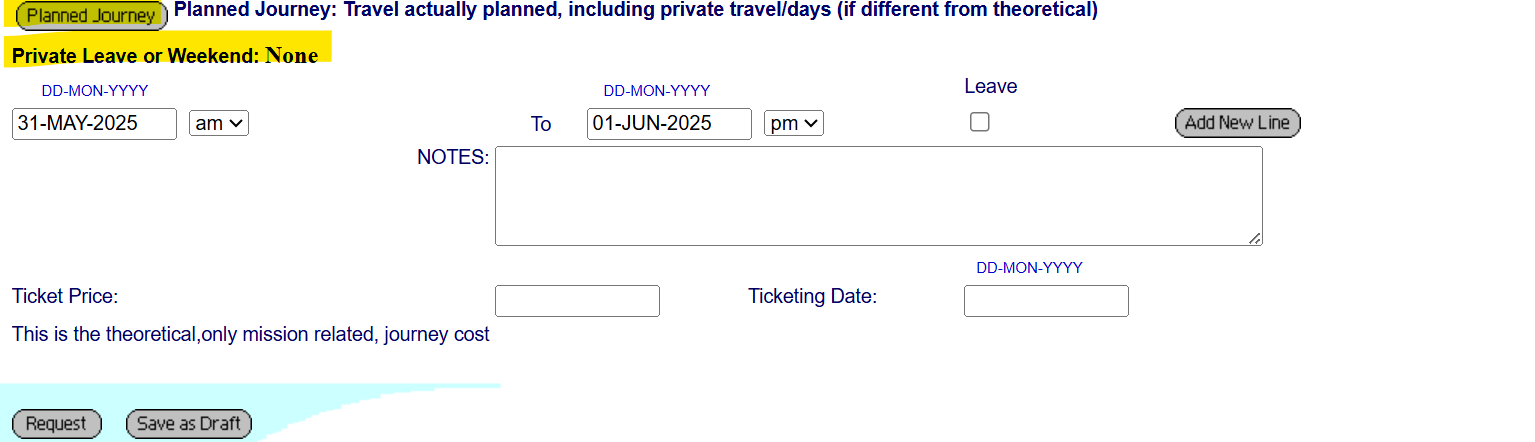
Task: Click the Ticketing Date: label
Action: [812, 296]
